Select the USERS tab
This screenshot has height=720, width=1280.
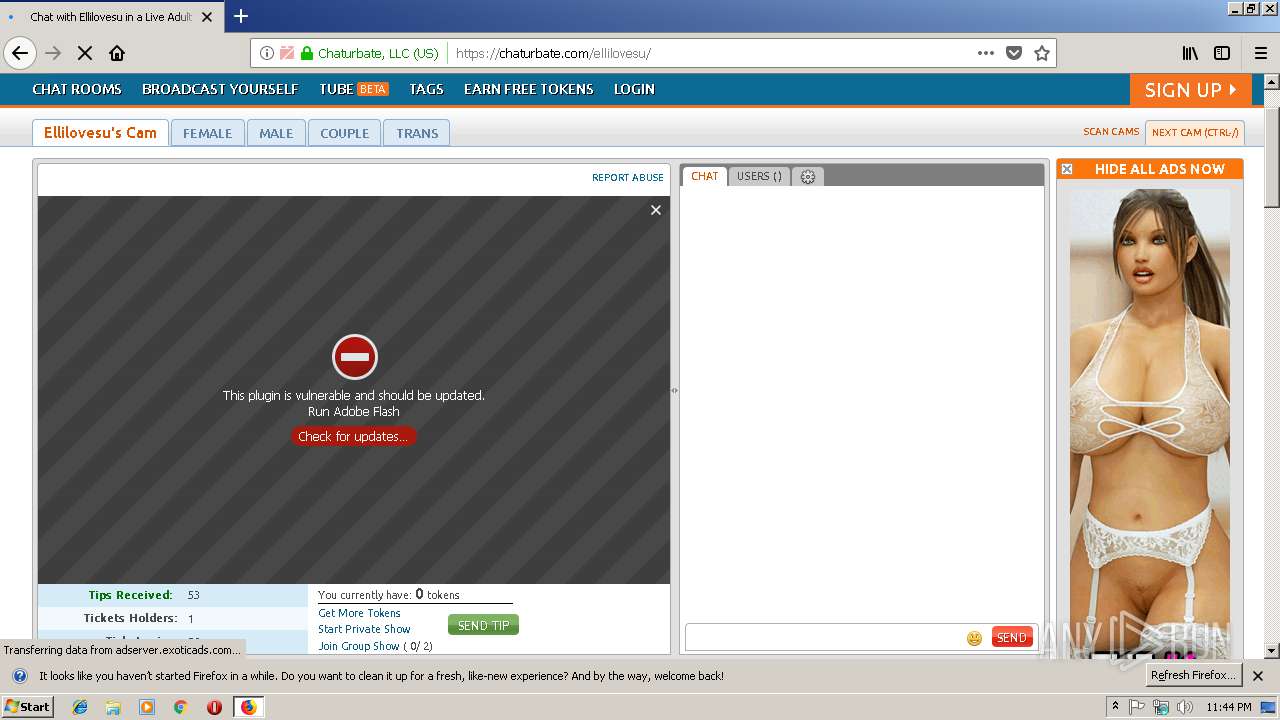coord(759,176)
